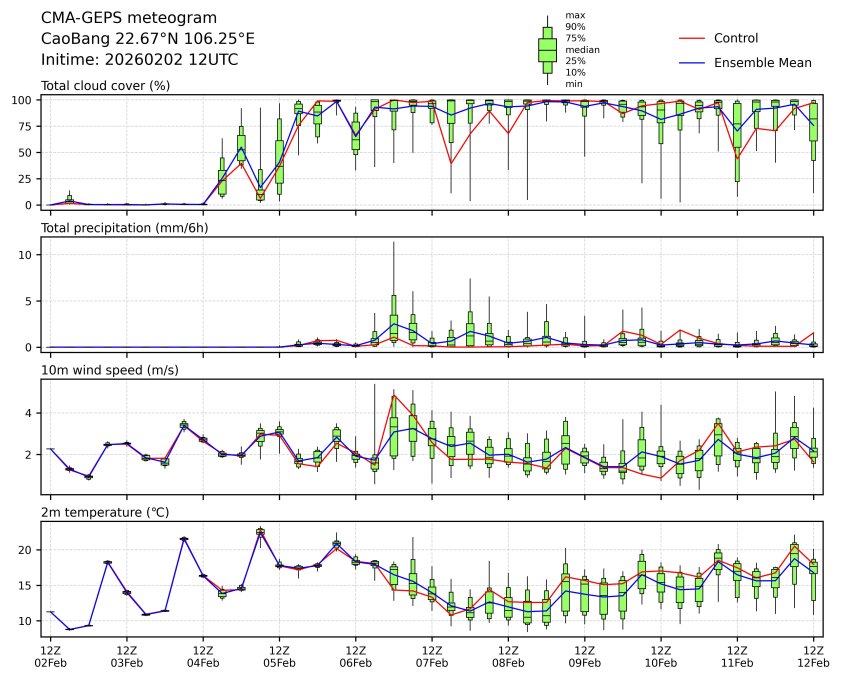Click the 'max' label in box-plot legend
The height and width of the screenshot is (680, 841).
[x=574, y=16]
